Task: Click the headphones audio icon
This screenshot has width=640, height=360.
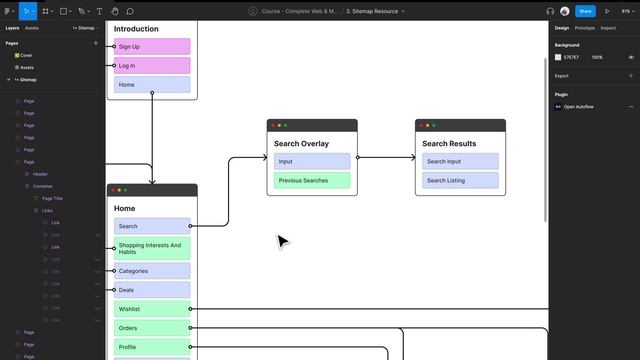Action: pyautogui.click(x=550, y=11)
